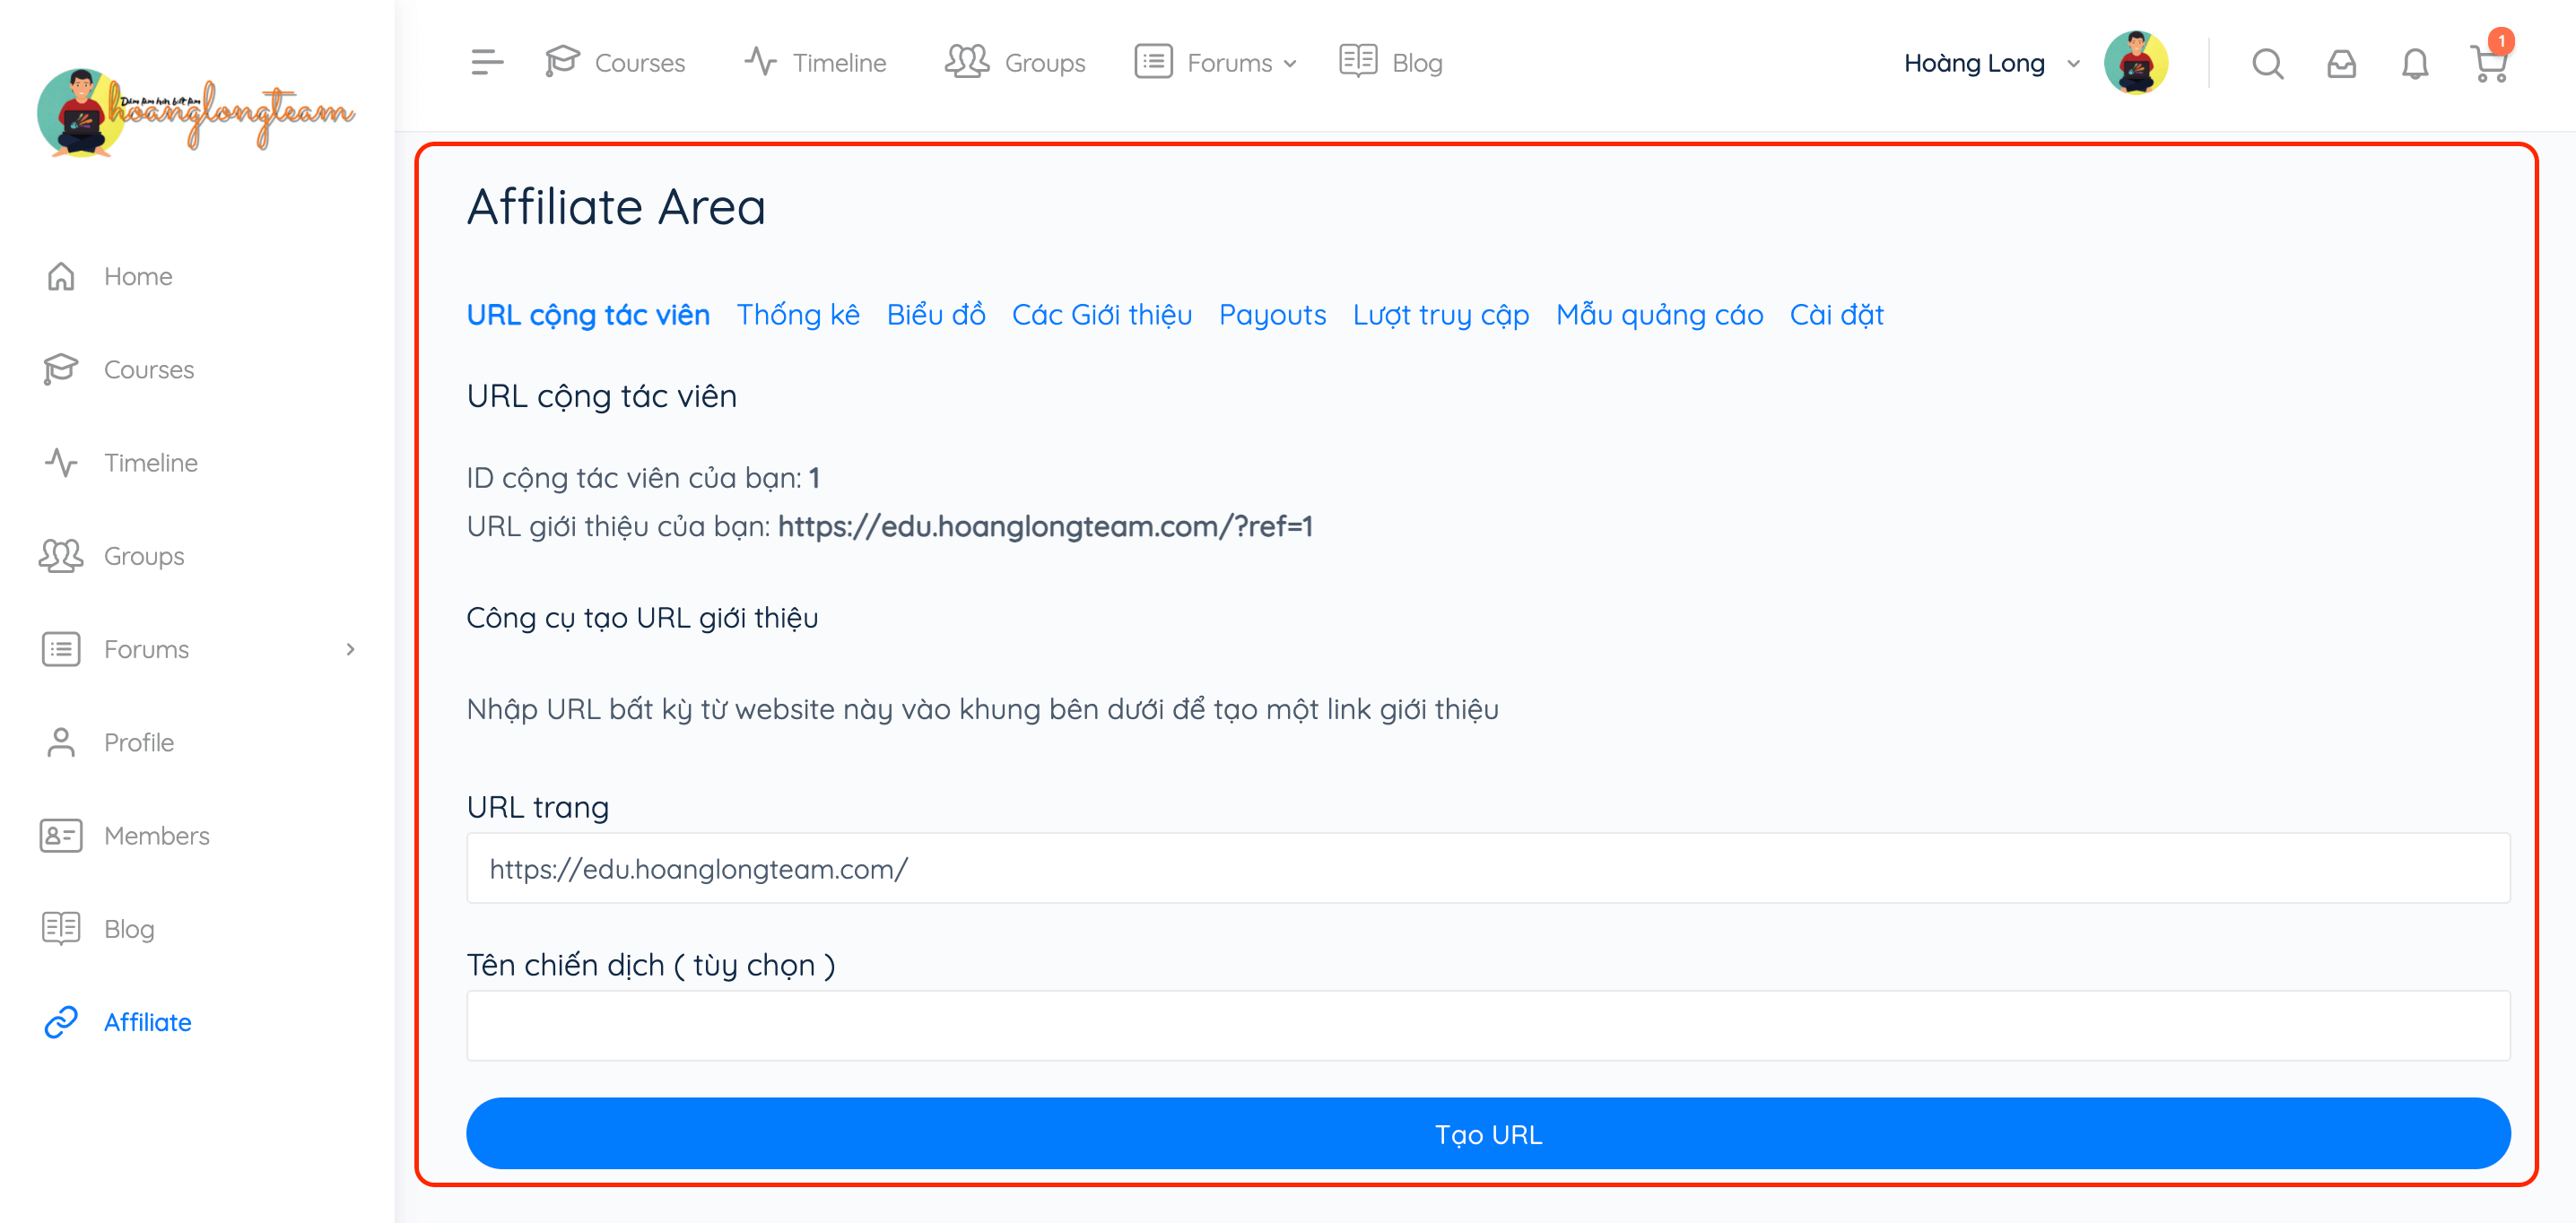This screenshot has width=2576, height=1223.
Task: Switch to Cài đặt tab
Action: [1836, 315]
